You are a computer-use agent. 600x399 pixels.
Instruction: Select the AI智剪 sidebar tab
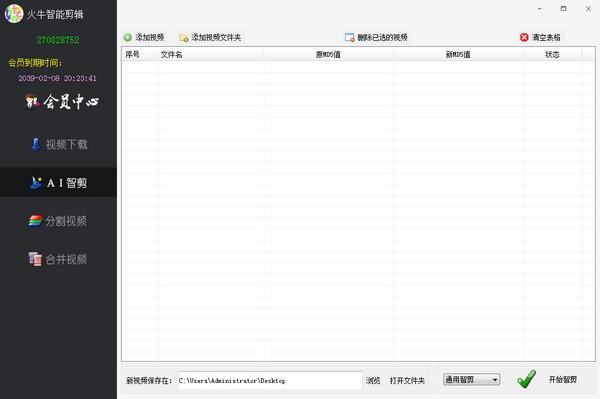(x=58, y=182)
